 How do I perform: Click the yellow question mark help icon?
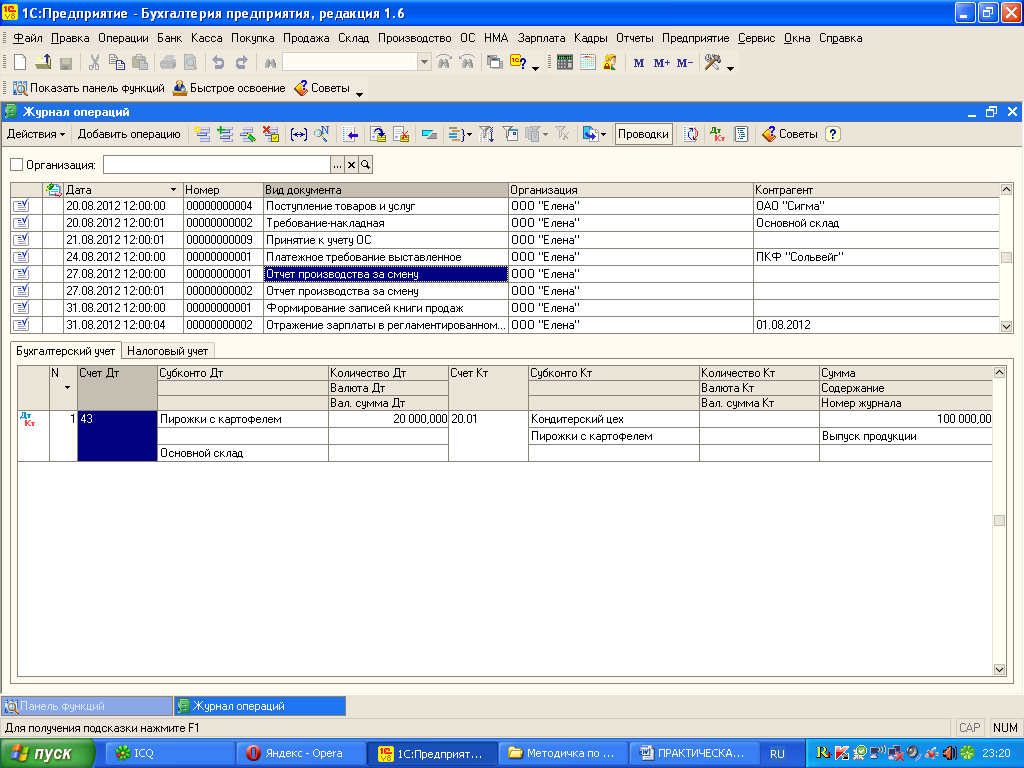pyautogui.click(x=832, y=135)
